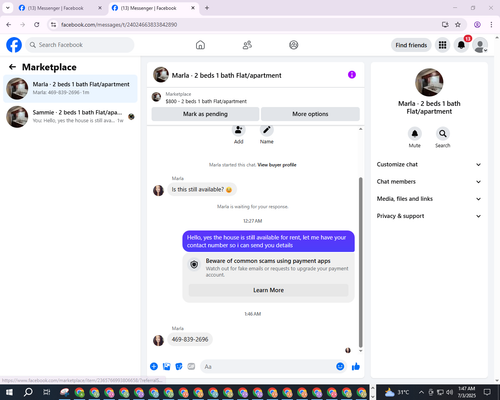
Task: Expand the Customize chat section
Action: pyautogui.click(x=429, y=164)
